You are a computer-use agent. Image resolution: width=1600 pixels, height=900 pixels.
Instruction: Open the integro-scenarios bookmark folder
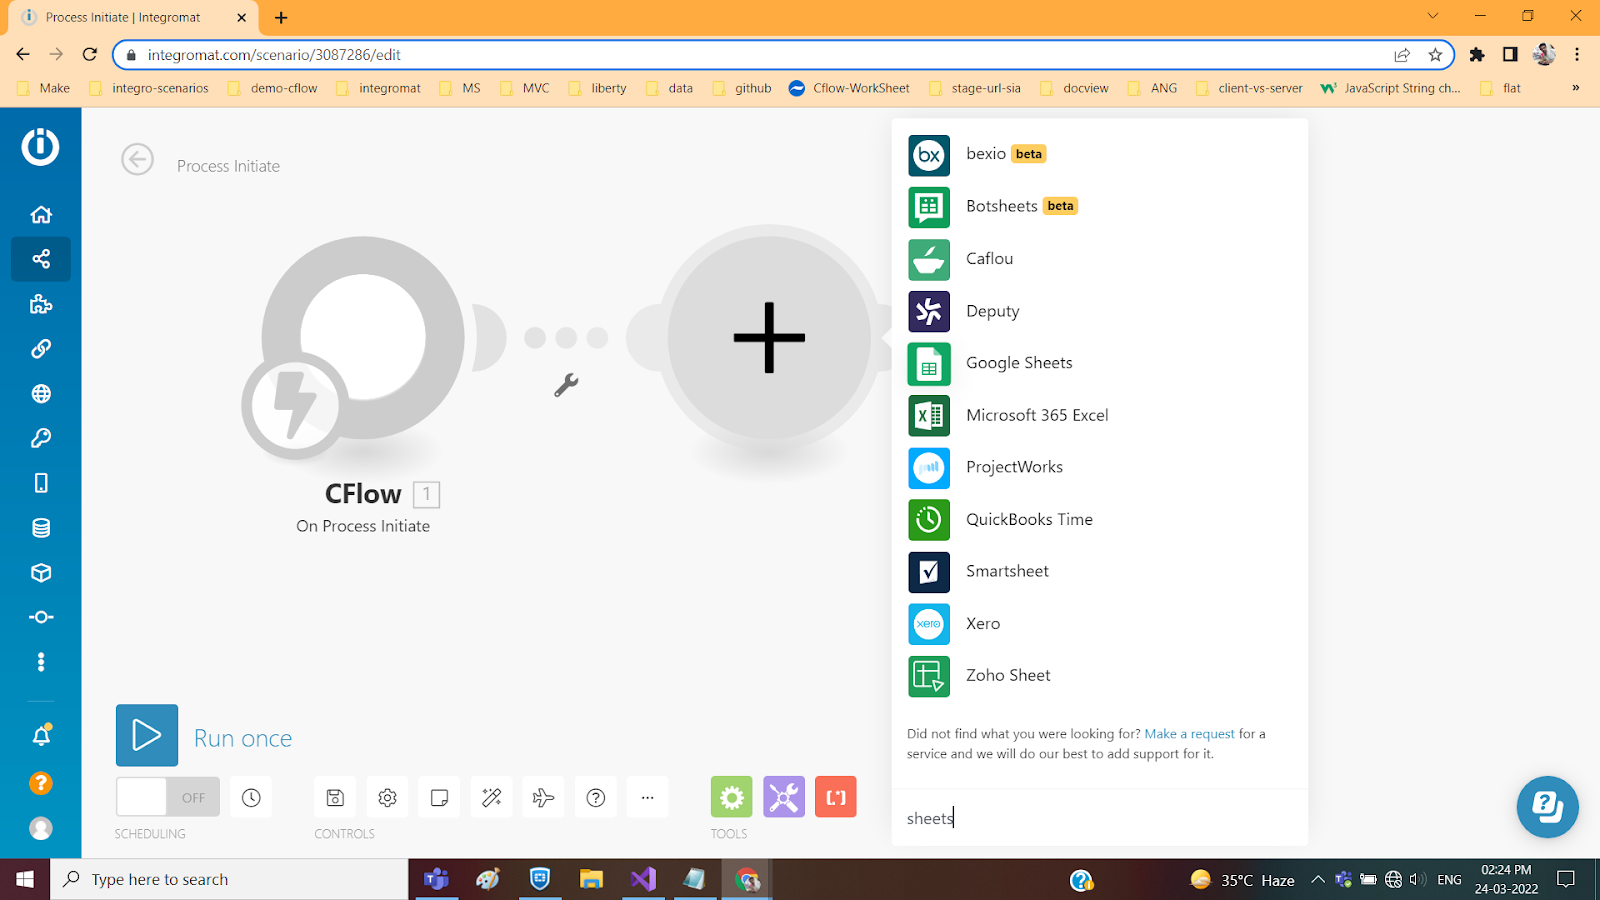[149, 88]
